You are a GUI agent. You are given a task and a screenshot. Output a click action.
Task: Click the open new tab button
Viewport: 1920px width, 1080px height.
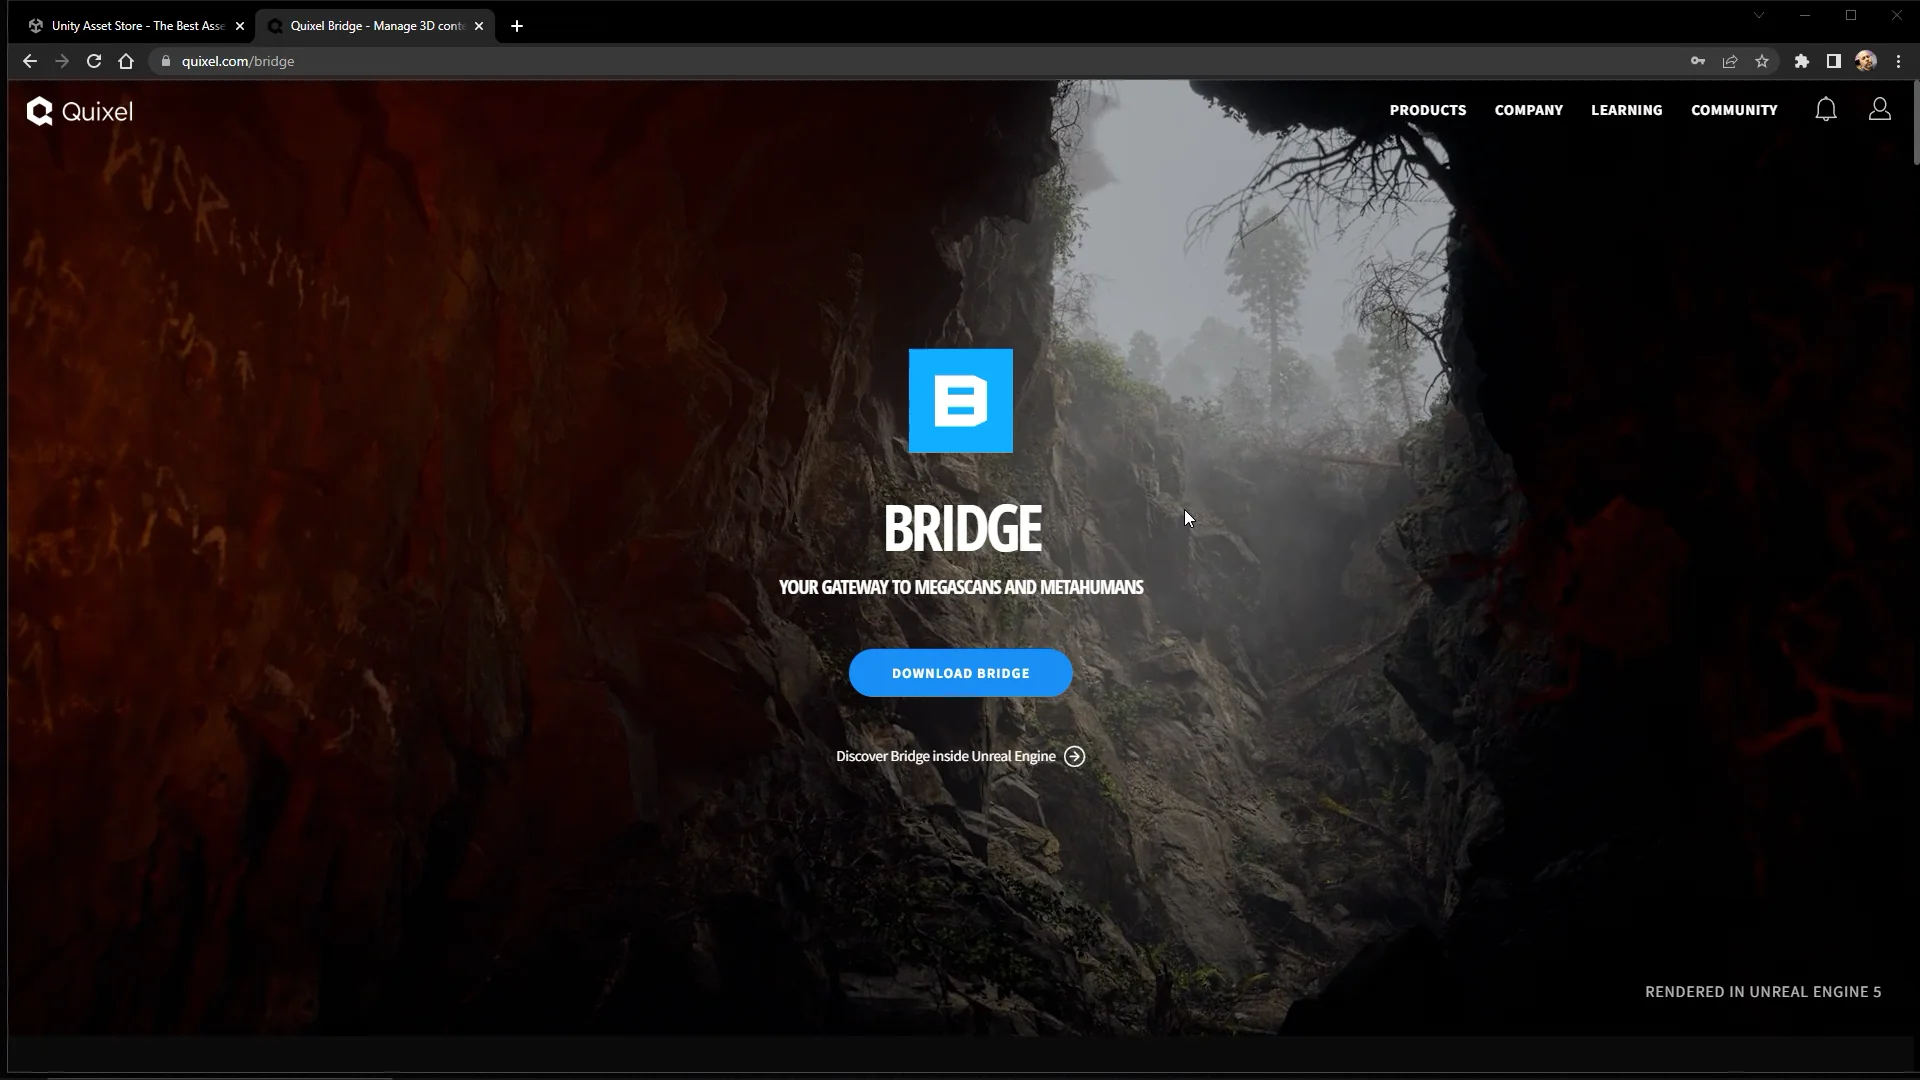point(516,26)
